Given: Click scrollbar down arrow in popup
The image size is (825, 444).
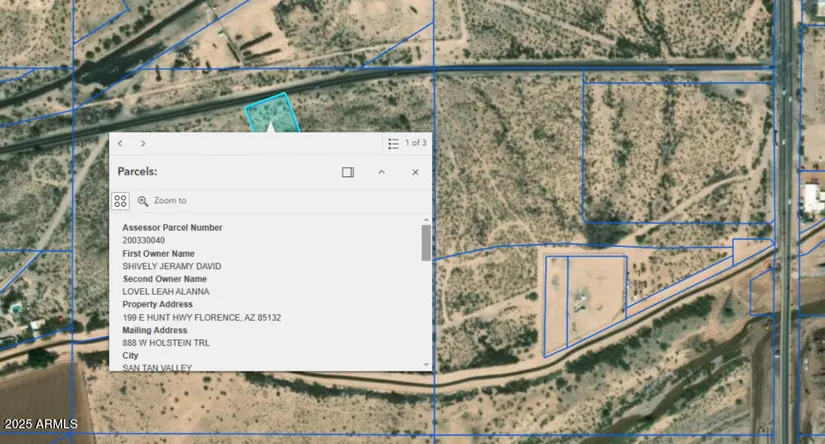Looking at the screenshot, I should (426, 365).
